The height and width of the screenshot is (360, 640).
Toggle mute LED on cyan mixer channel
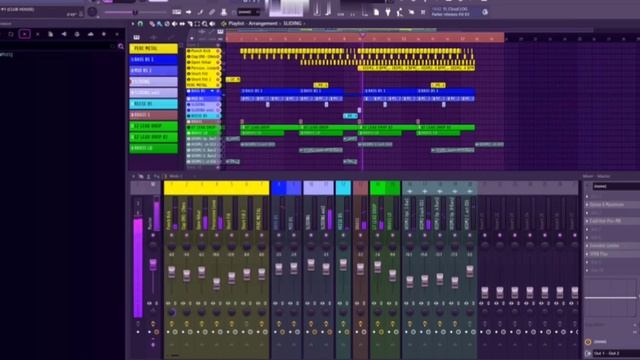[343, 236]
